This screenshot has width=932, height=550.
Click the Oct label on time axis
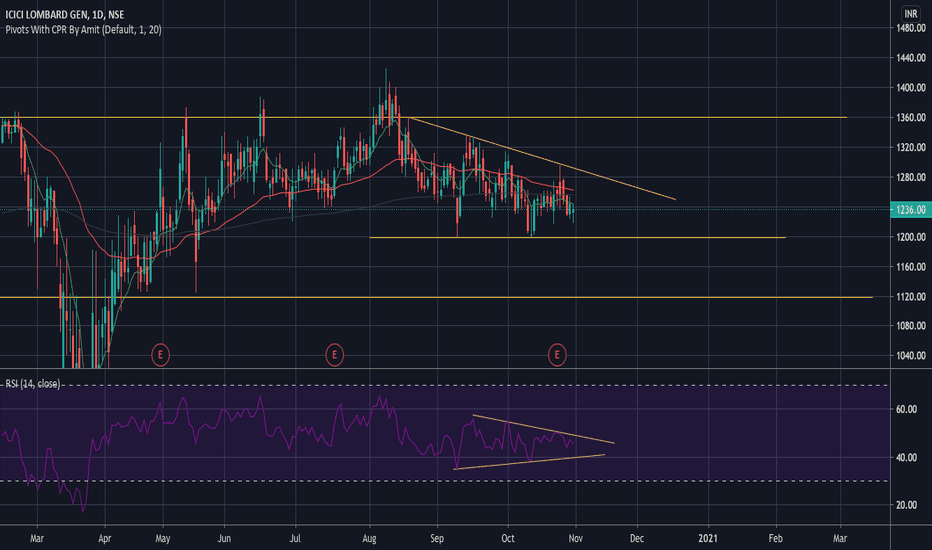[508, 539]
